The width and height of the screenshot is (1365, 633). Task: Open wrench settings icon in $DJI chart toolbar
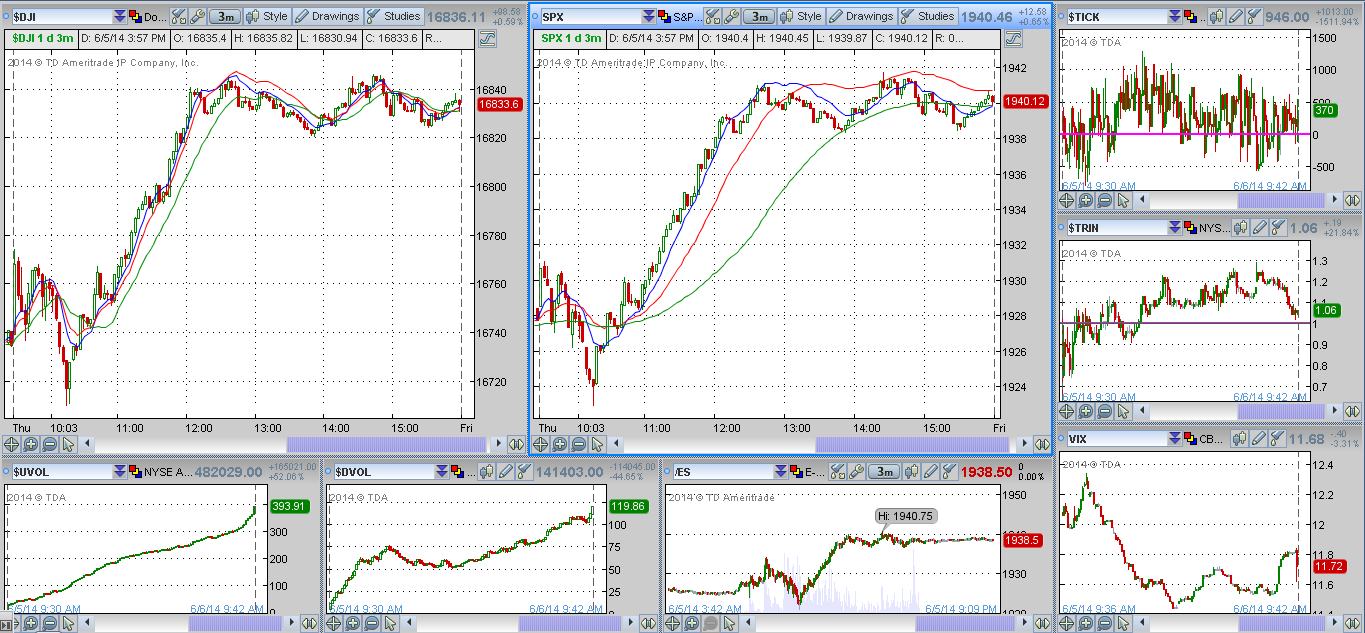point(197,17)
